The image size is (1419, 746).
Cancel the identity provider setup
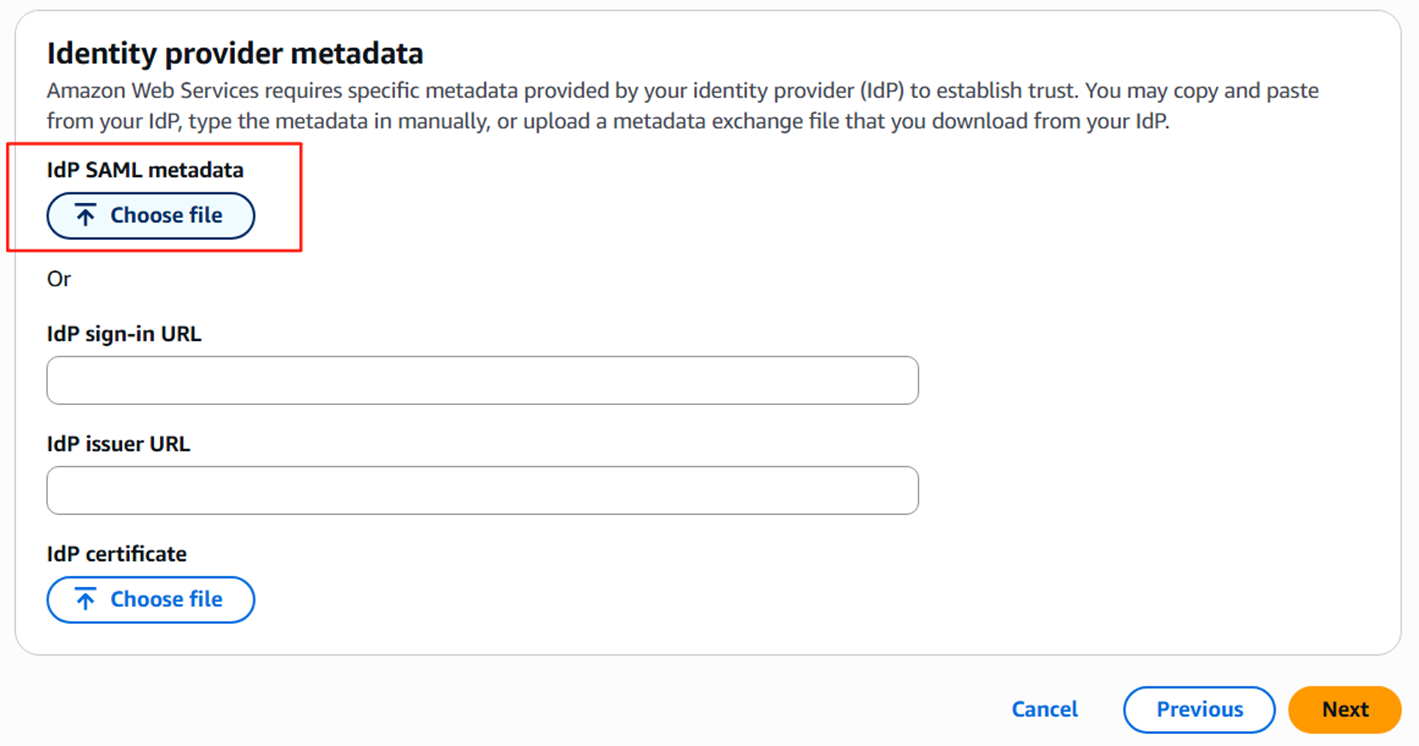click(1044, 709)
